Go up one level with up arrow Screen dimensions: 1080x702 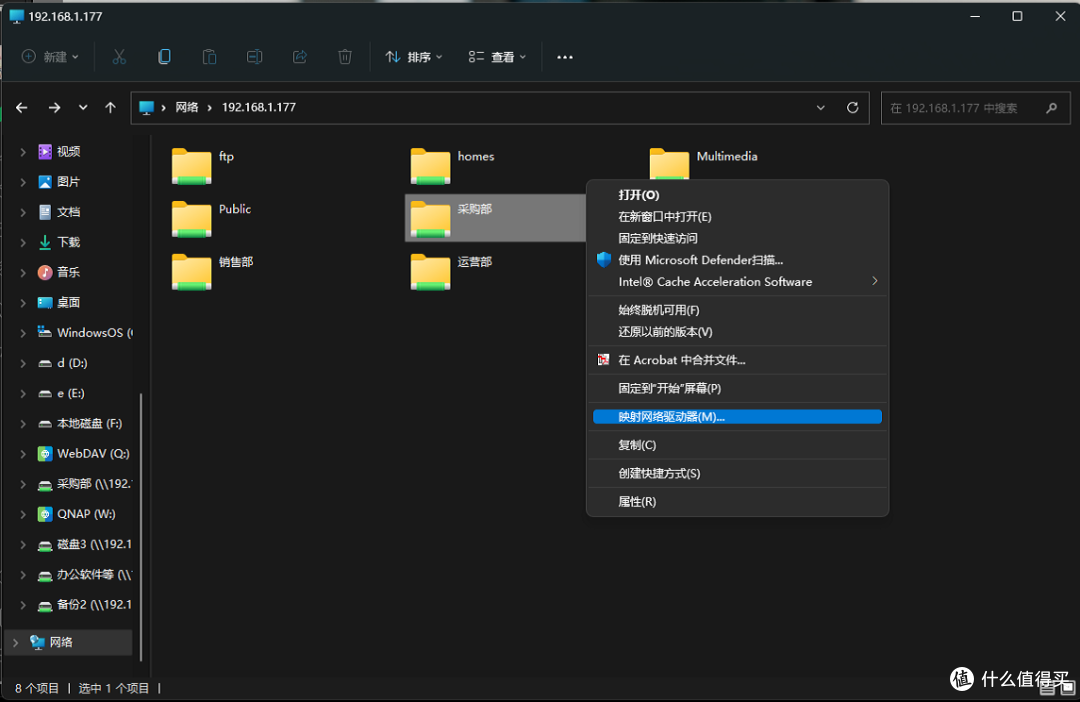pyautogui.click(x=110, y=107)
